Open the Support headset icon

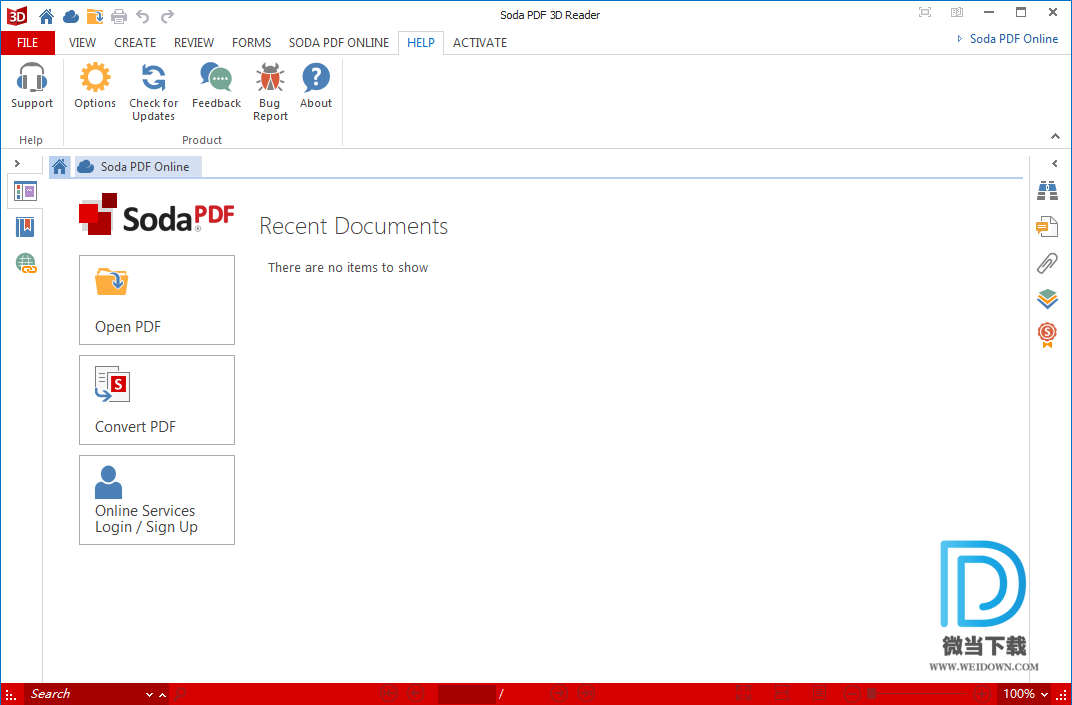[x=31, y=85]
